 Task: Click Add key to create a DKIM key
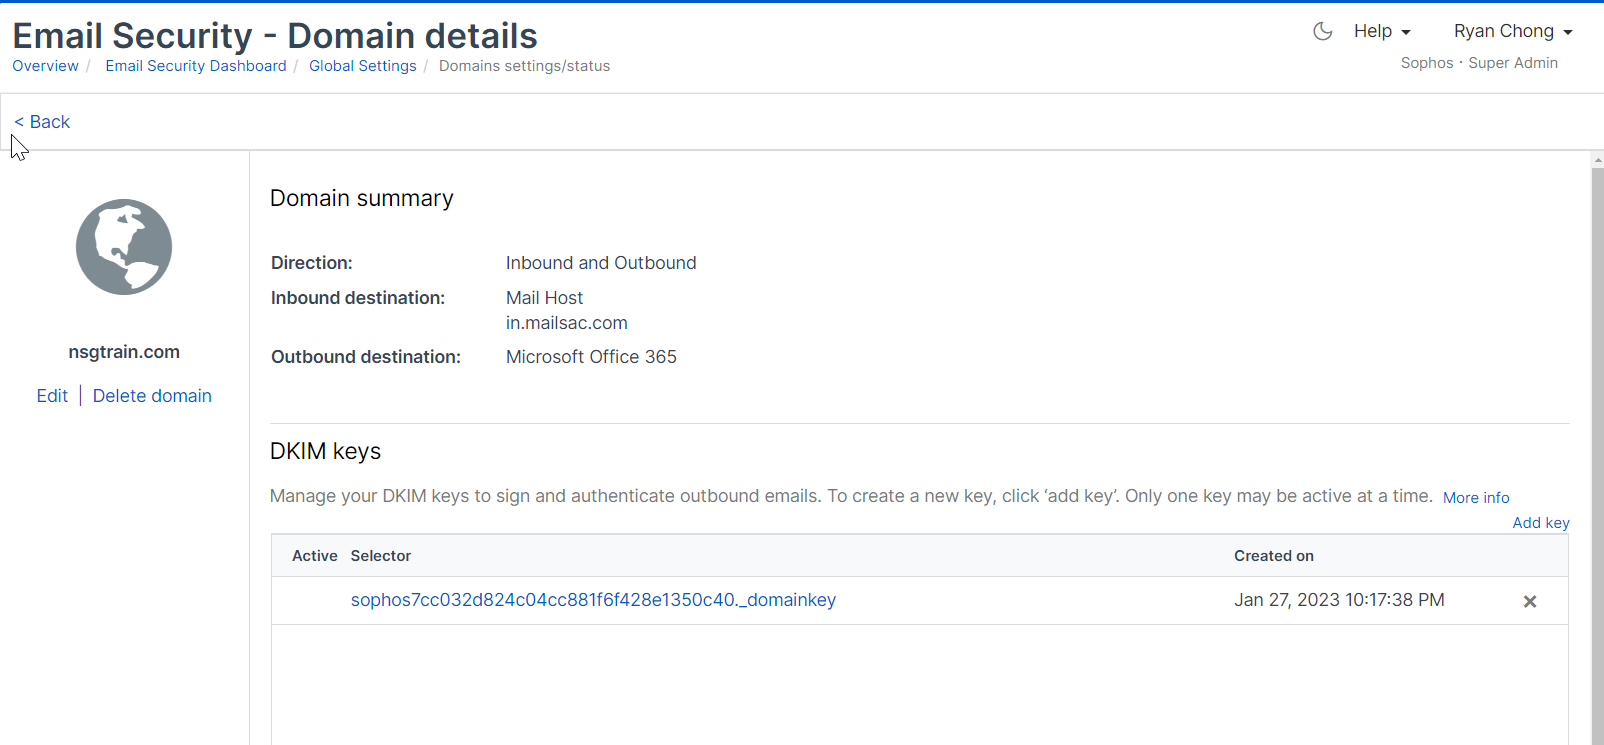click(1540, 523)
